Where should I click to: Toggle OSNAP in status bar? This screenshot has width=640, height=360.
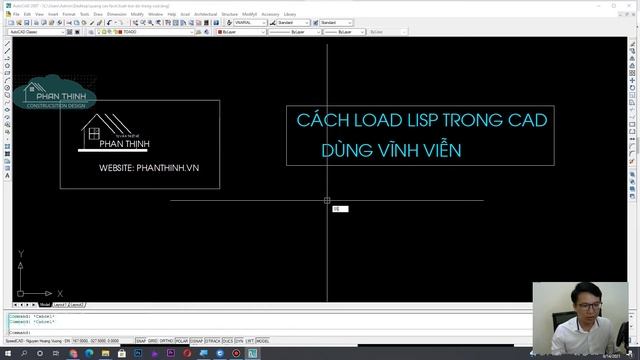coord(196,341)
